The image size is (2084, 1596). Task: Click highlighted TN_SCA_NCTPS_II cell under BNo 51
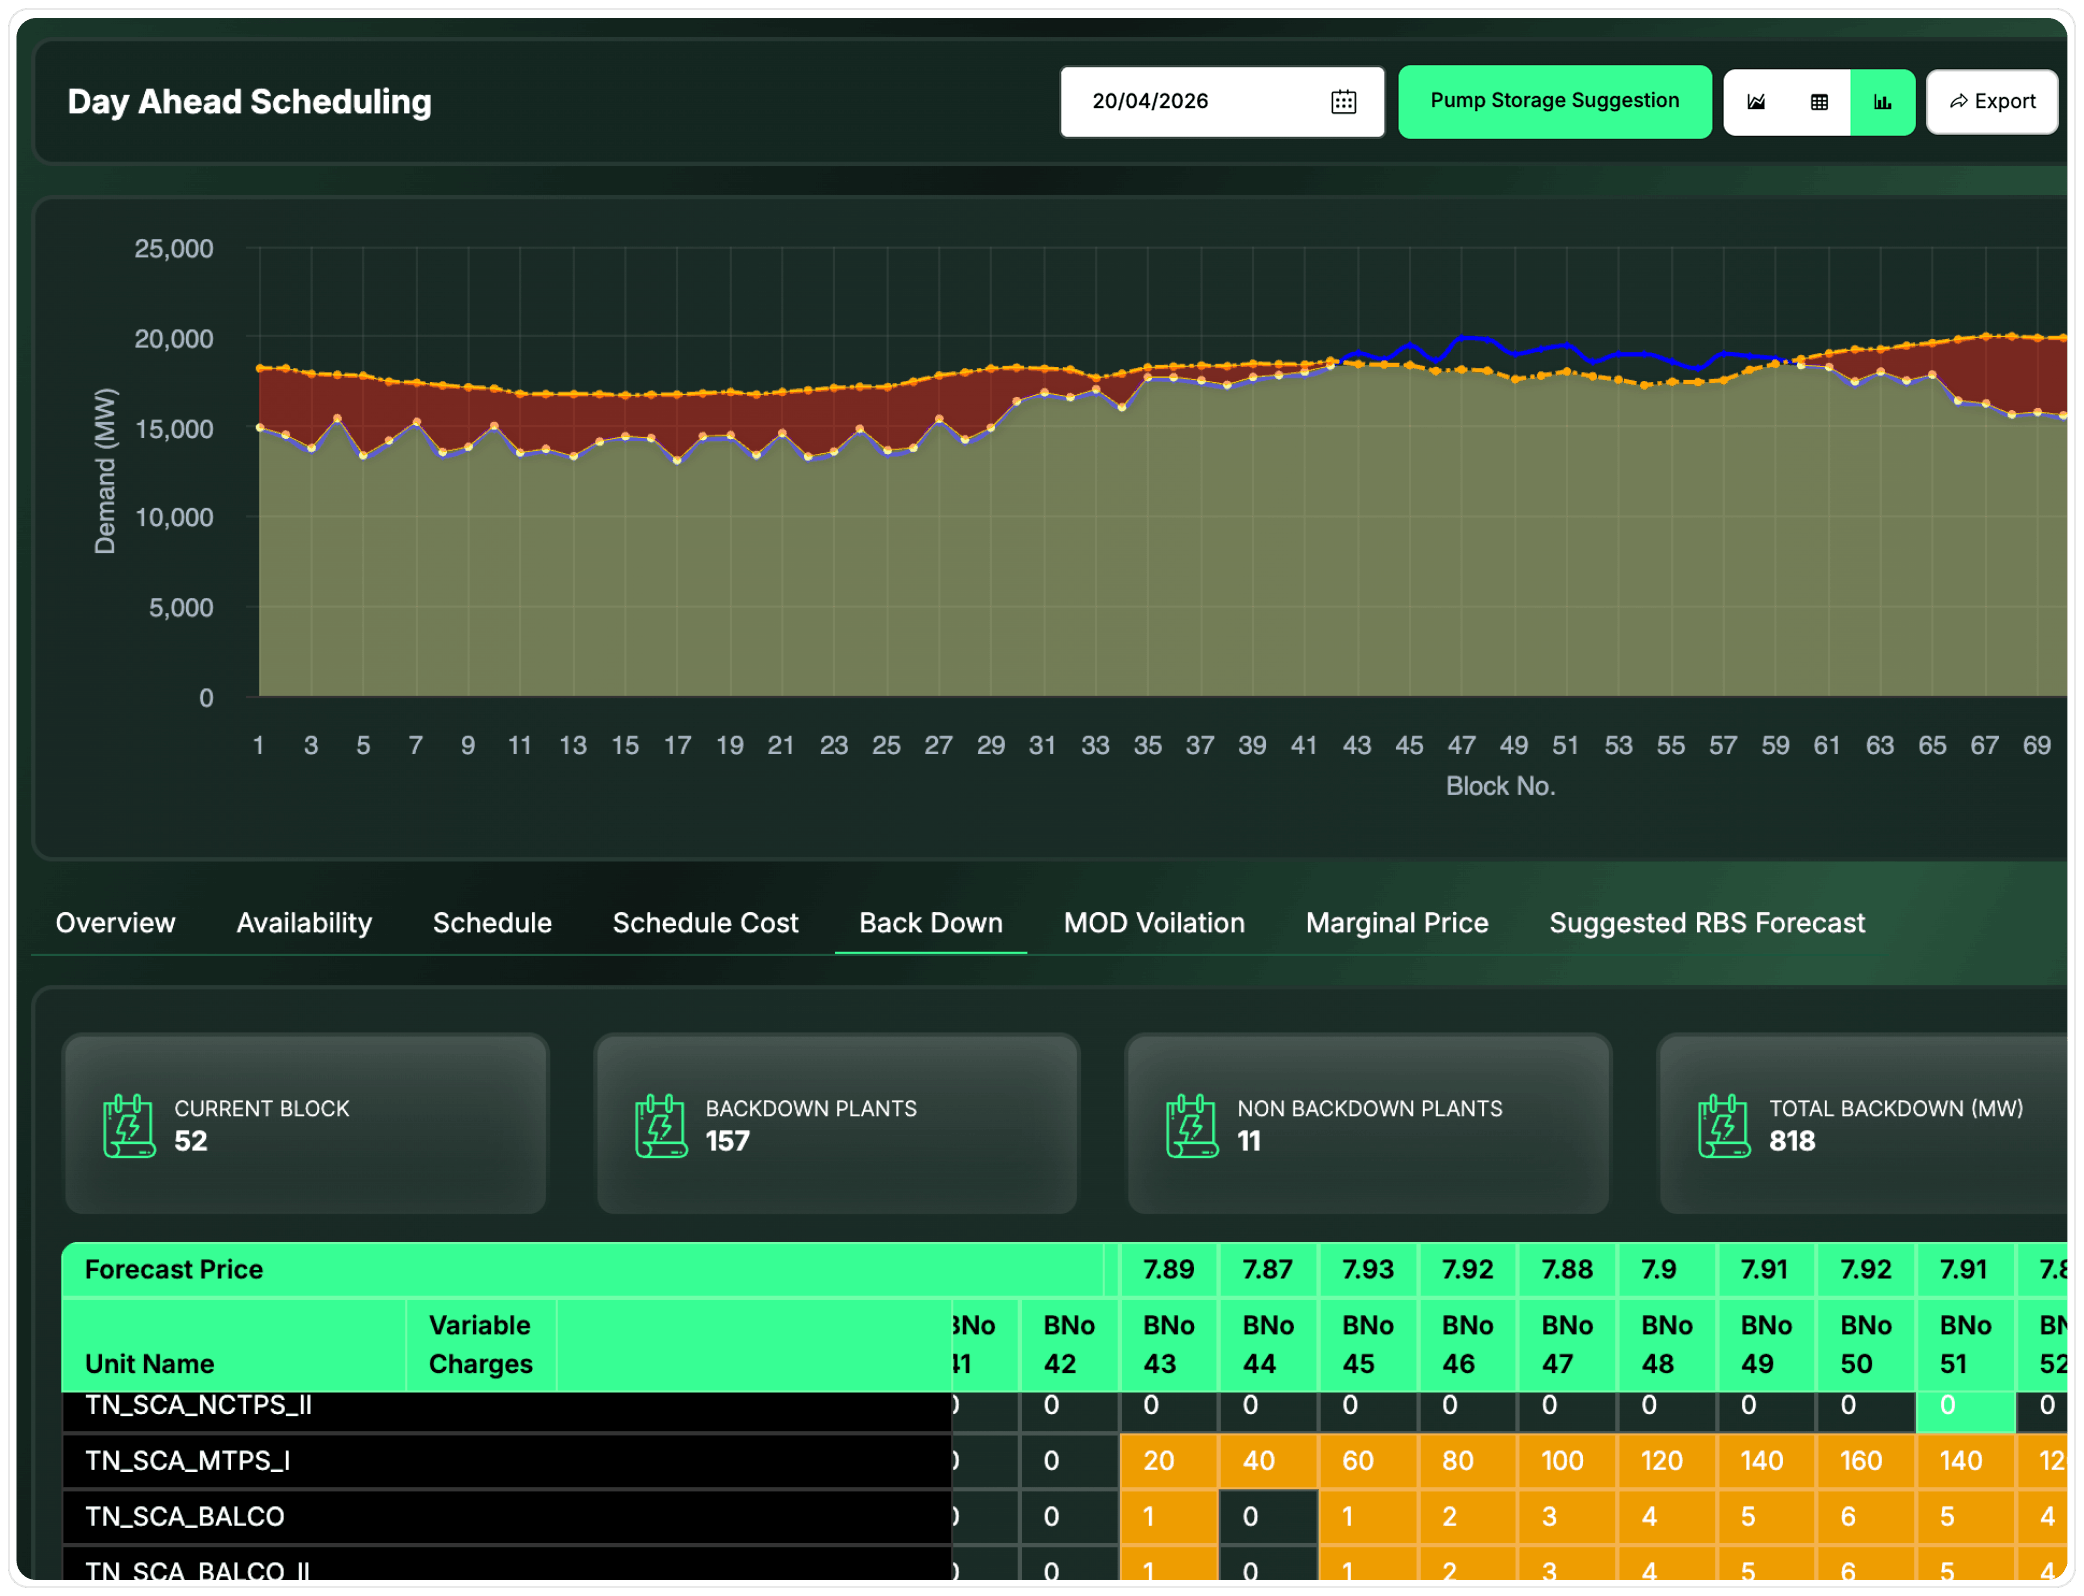[1965, 1410]
